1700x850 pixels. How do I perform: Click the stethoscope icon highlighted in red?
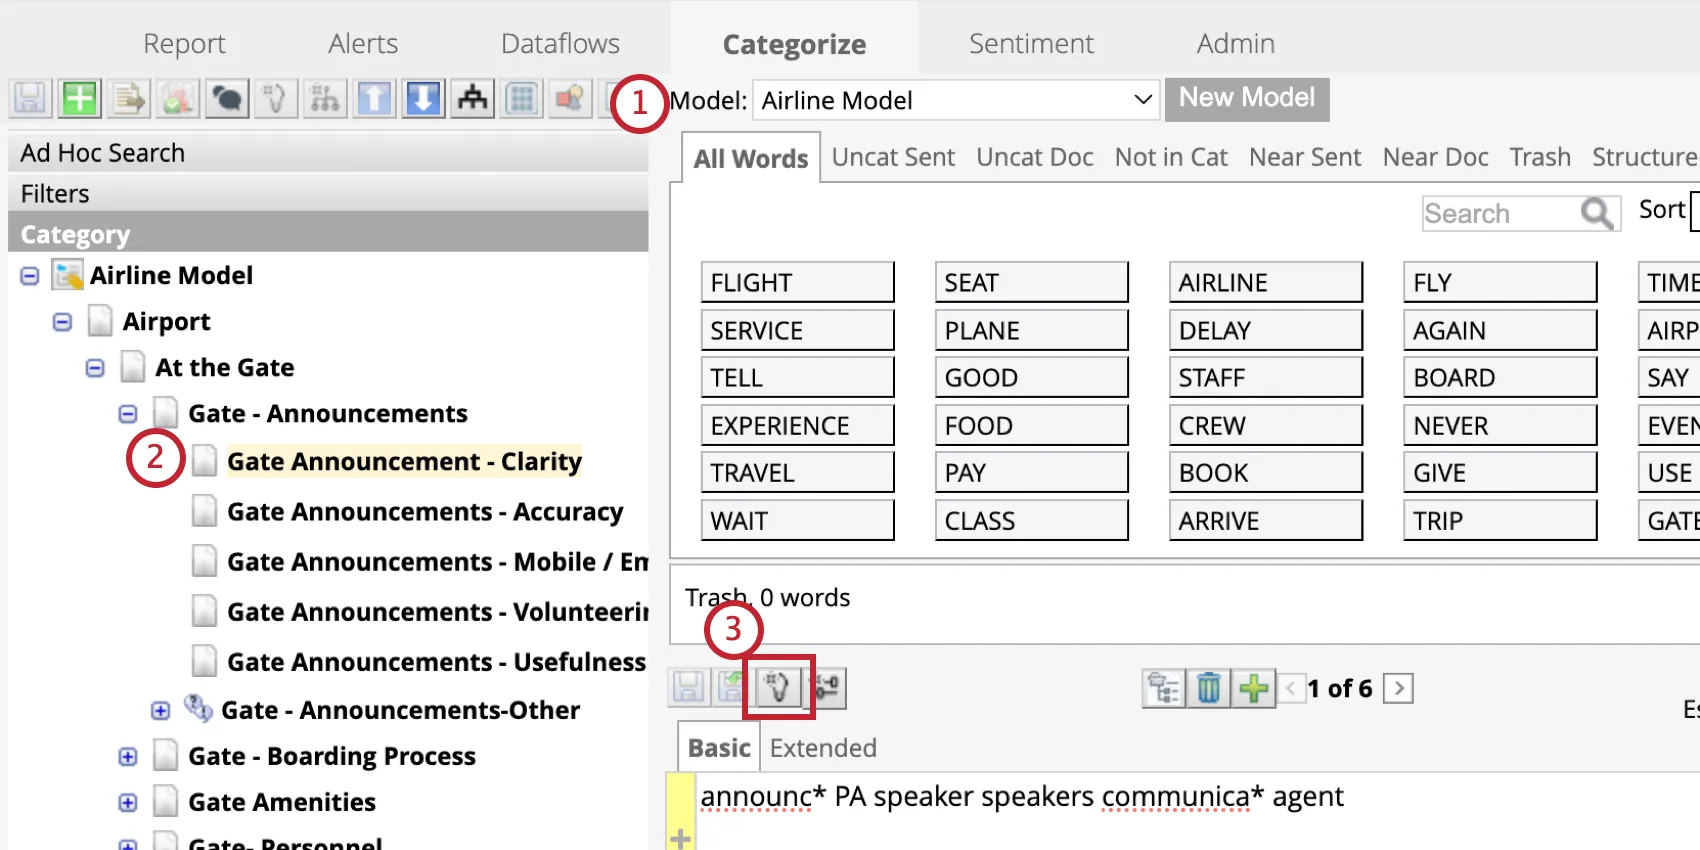778,687
